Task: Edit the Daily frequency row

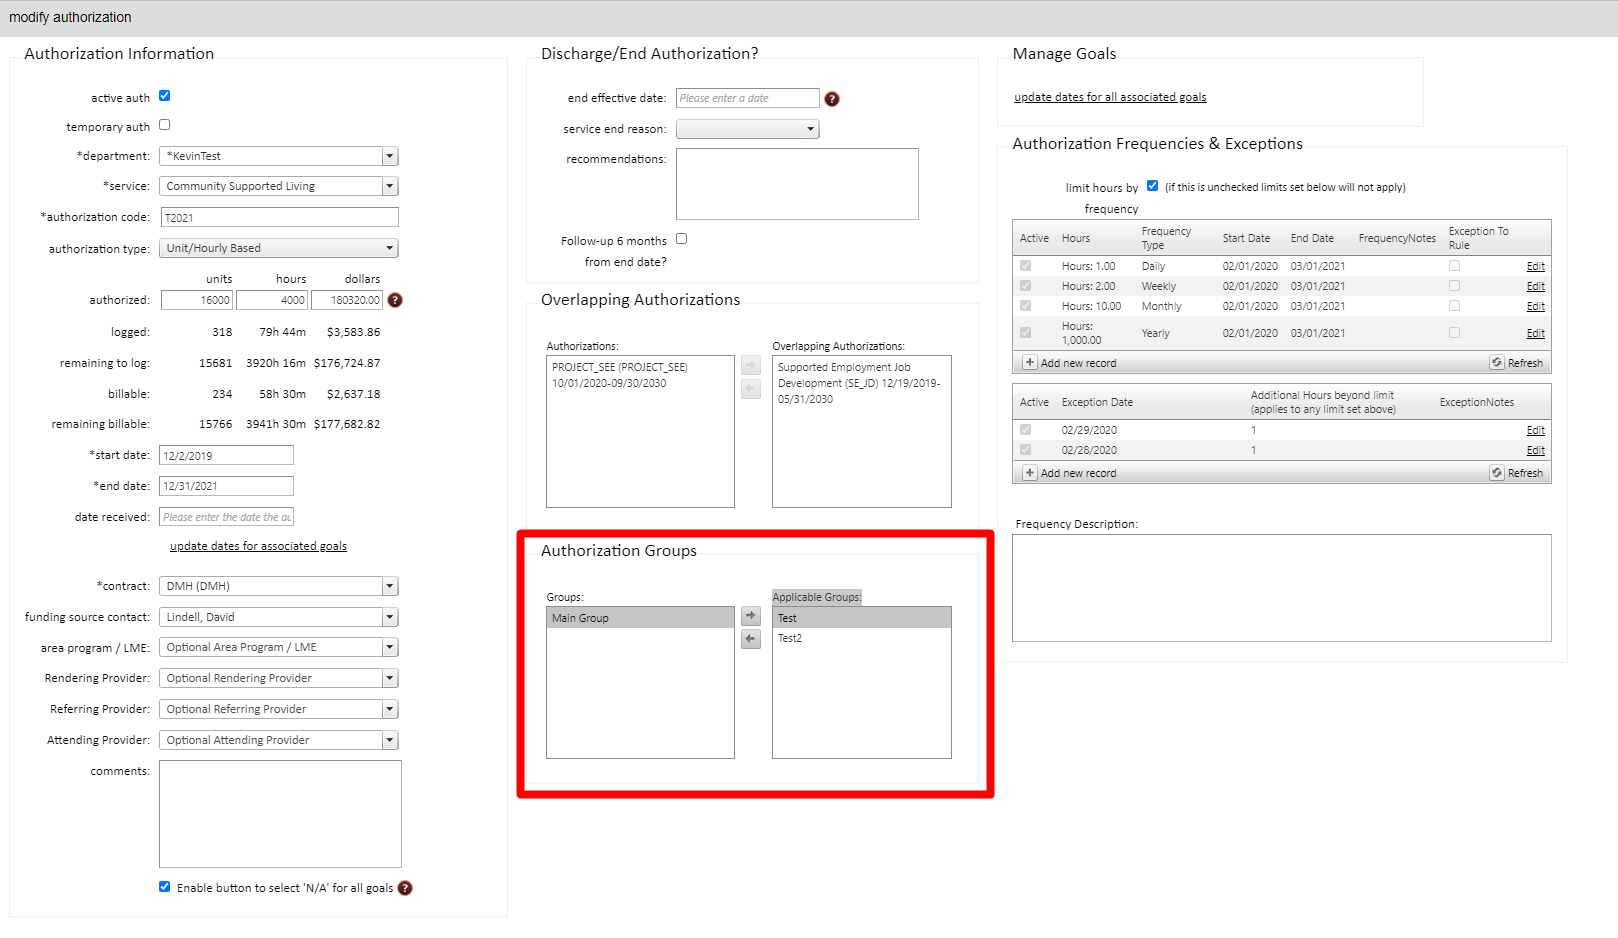Action: pyautogui.click(x=1536, y=267)
